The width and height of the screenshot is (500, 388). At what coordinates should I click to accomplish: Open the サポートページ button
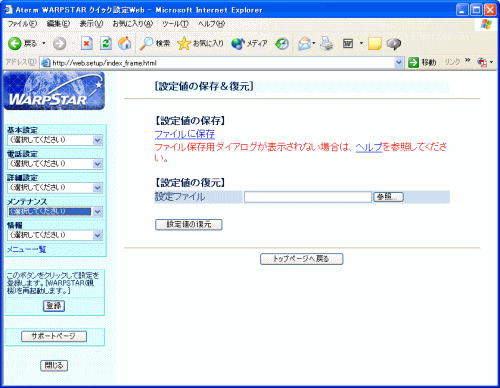coord(54,336)
